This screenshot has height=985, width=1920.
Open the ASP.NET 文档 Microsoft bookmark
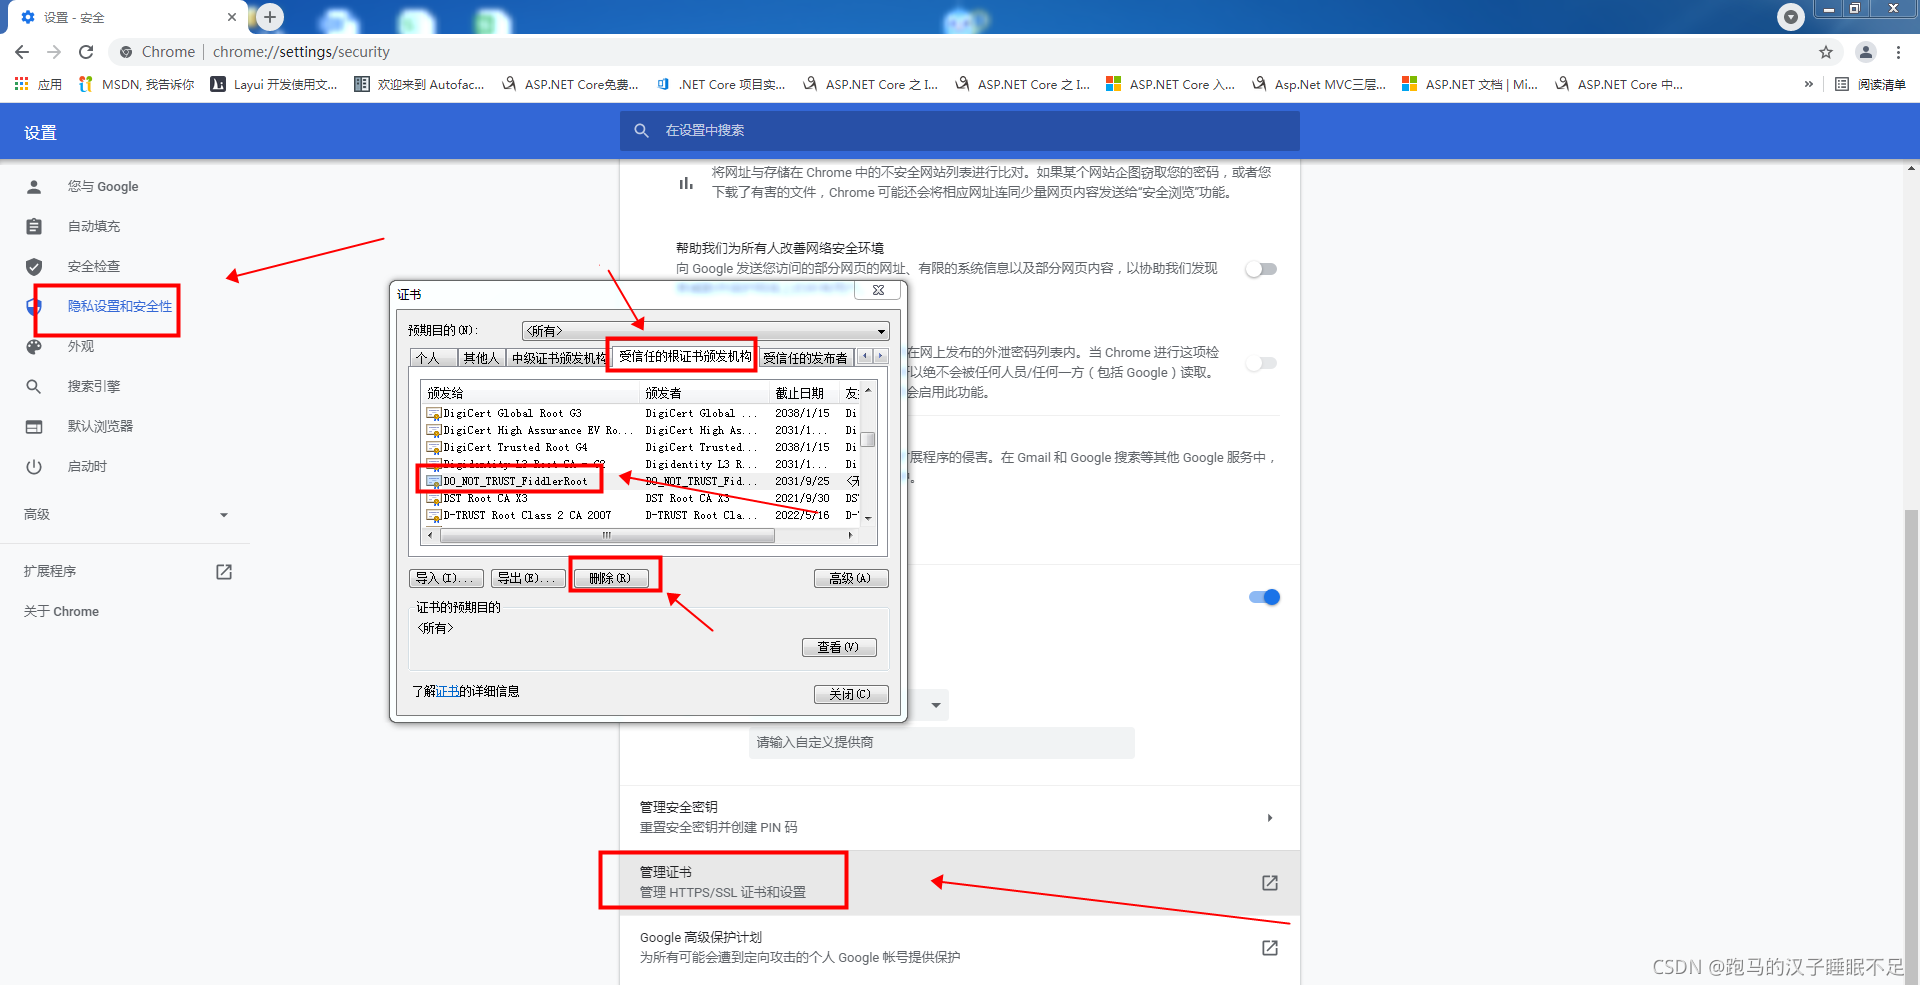(x=1470, y=84)
